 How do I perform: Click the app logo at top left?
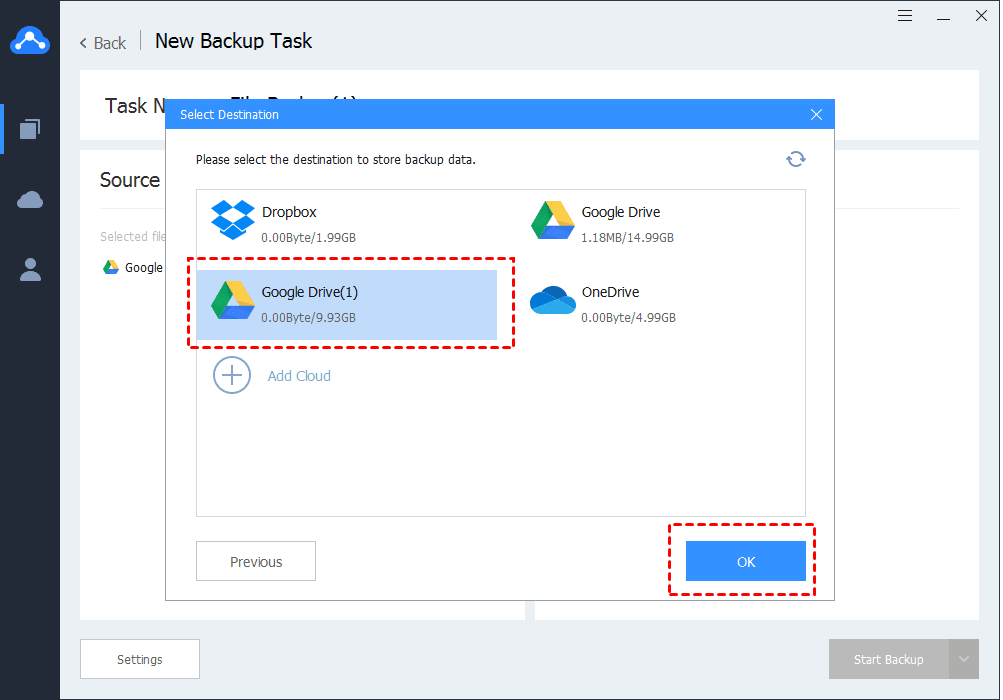point(29,41)
